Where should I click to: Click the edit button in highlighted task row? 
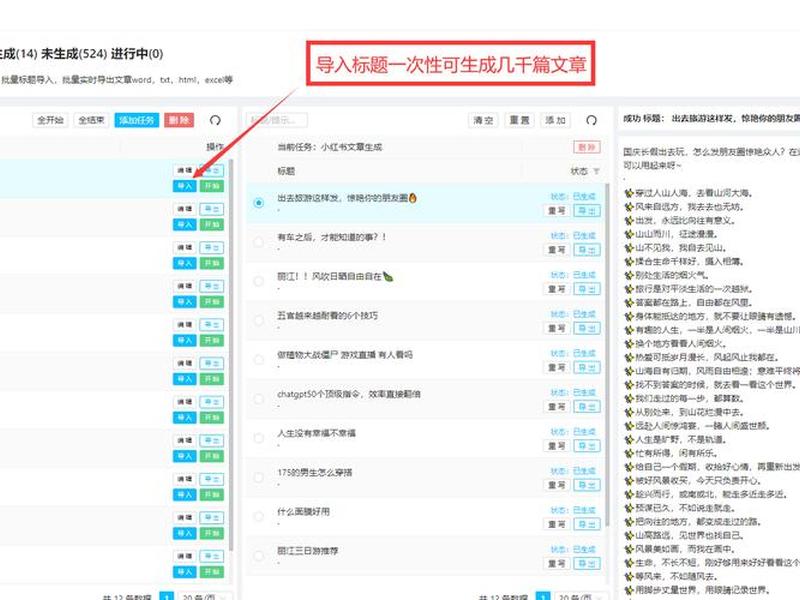coord(184,170)
